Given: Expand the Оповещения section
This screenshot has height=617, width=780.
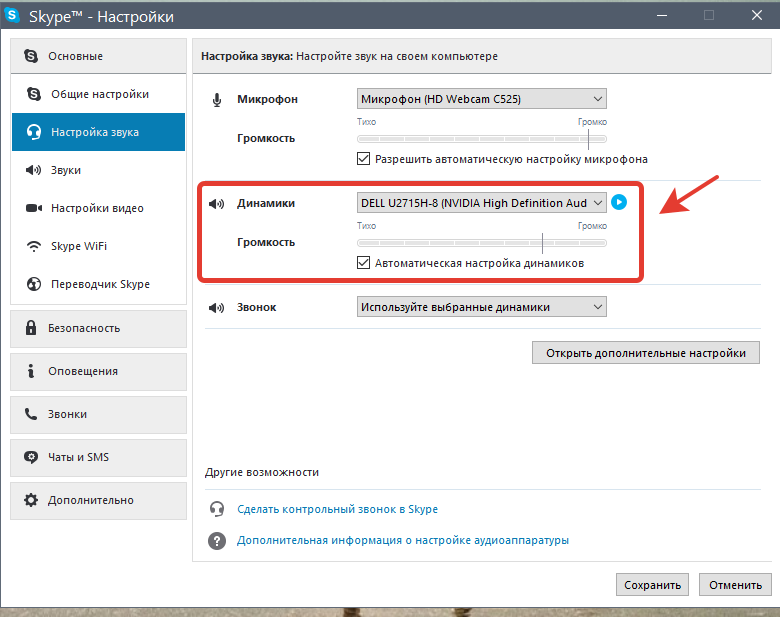Looking at the screenshot, I should [x=98, y=371].
